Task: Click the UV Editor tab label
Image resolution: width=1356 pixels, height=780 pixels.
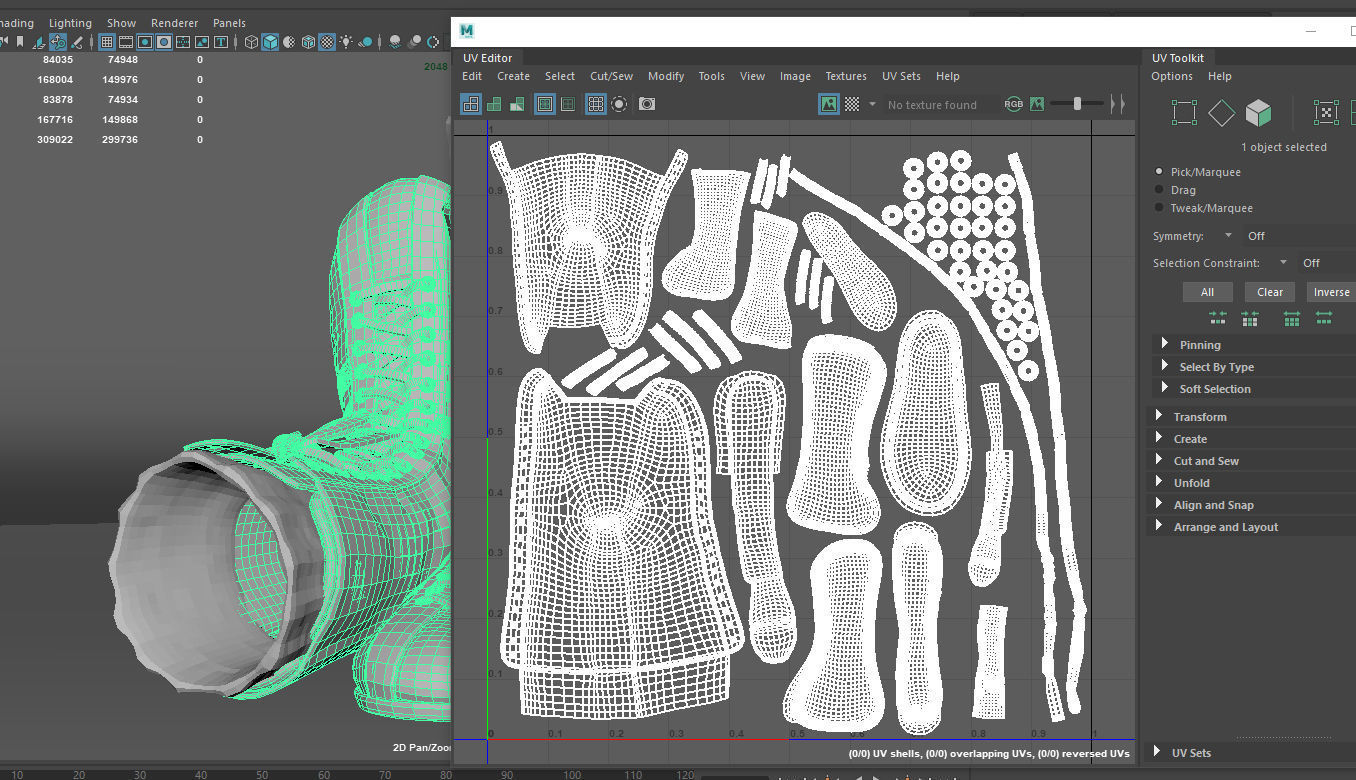Action: coord(488,58)
